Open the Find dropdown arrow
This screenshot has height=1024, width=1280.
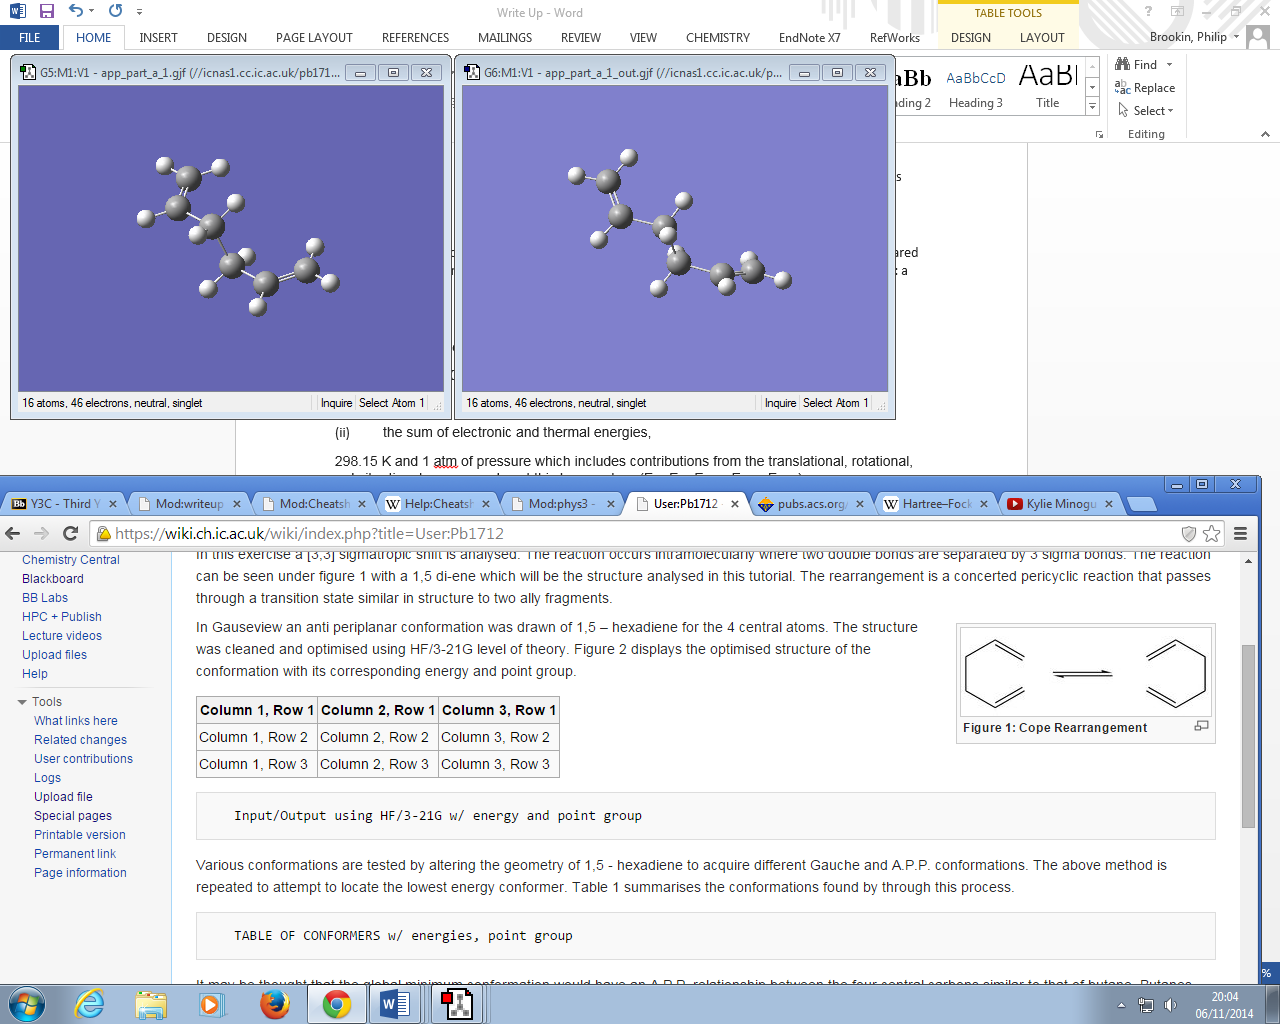(x=1169, y=65)
